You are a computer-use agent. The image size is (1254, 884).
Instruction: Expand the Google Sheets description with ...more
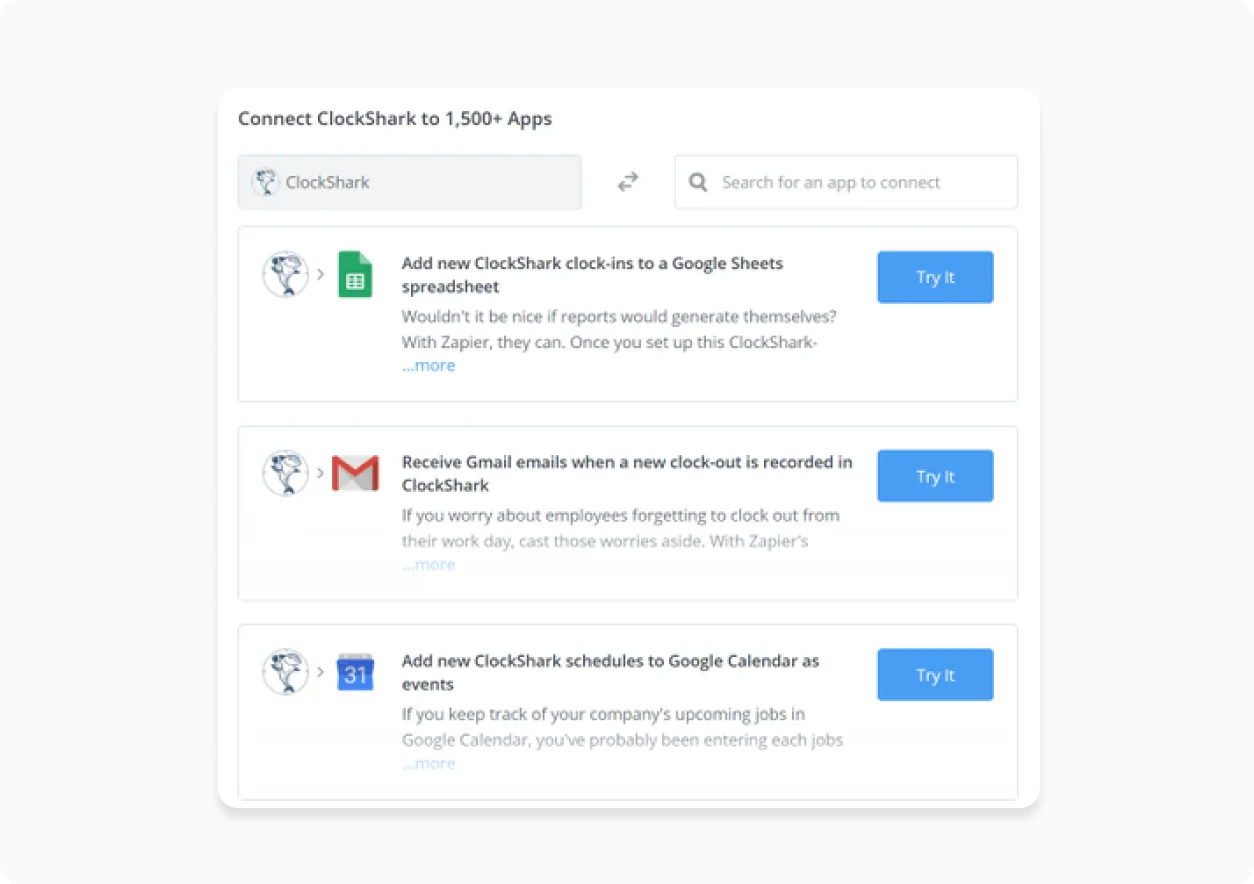coord(428,366)
